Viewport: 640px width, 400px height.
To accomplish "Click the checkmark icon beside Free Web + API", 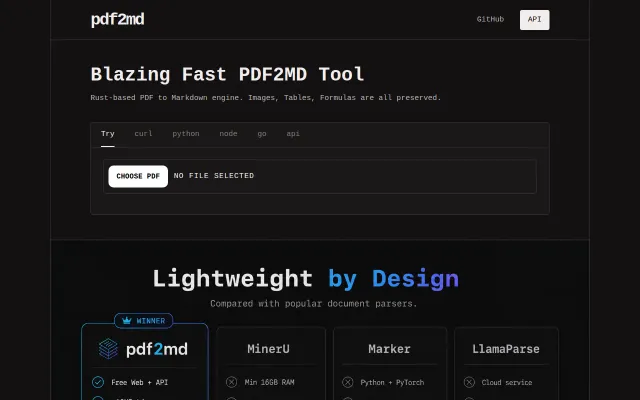I will (98, 382).
